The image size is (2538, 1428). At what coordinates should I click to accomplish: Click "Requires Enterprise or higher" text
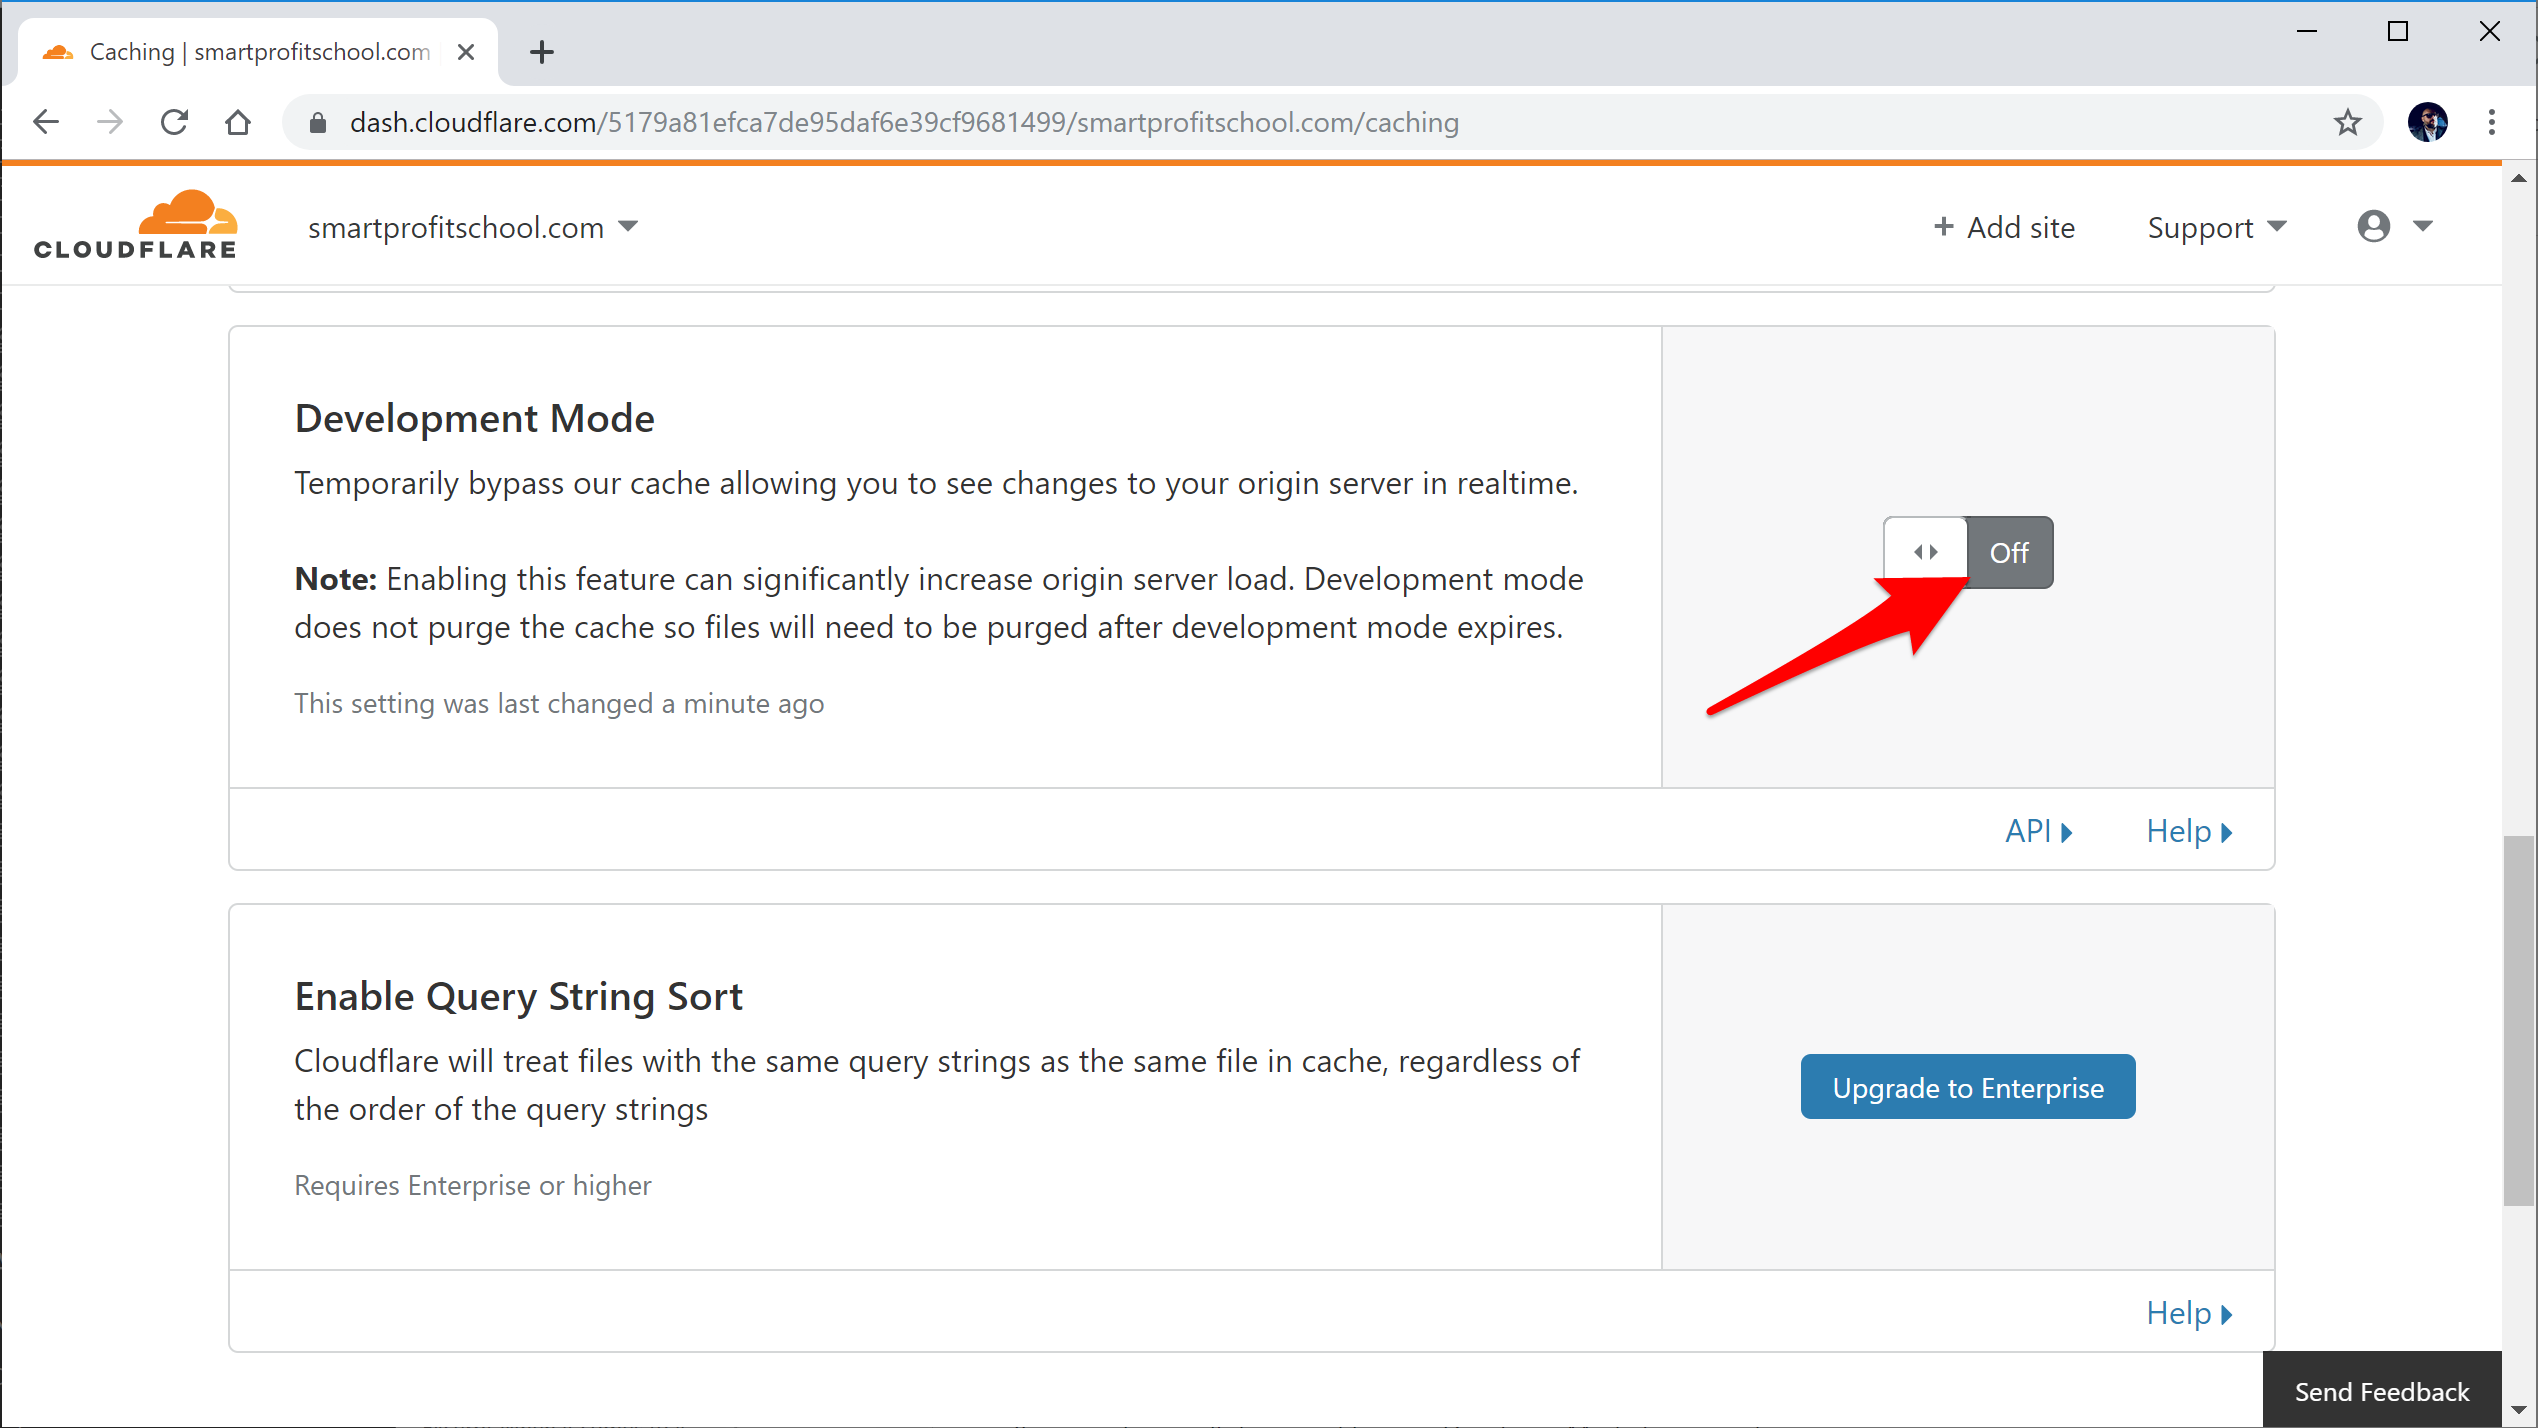[472, 1186]
